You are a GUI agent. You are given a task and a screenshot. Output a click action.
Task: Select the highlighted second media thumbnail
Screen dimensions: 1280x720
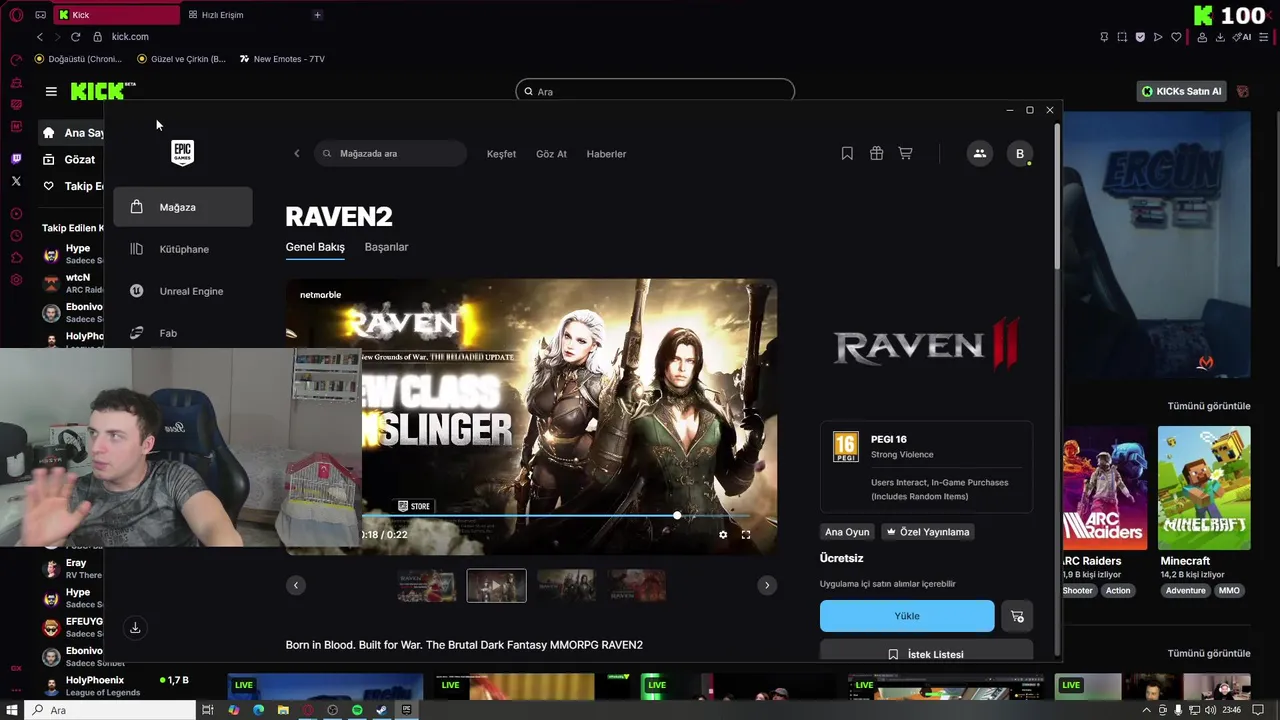496,585
